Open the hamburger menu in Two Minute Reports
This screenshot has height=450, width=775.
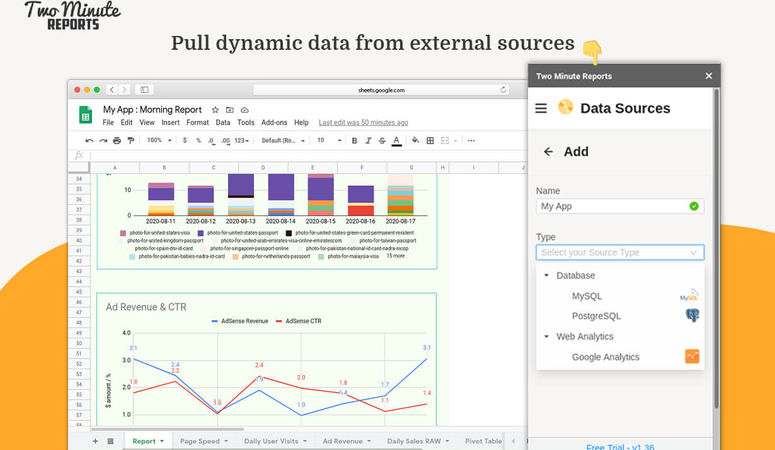(541, 108)
